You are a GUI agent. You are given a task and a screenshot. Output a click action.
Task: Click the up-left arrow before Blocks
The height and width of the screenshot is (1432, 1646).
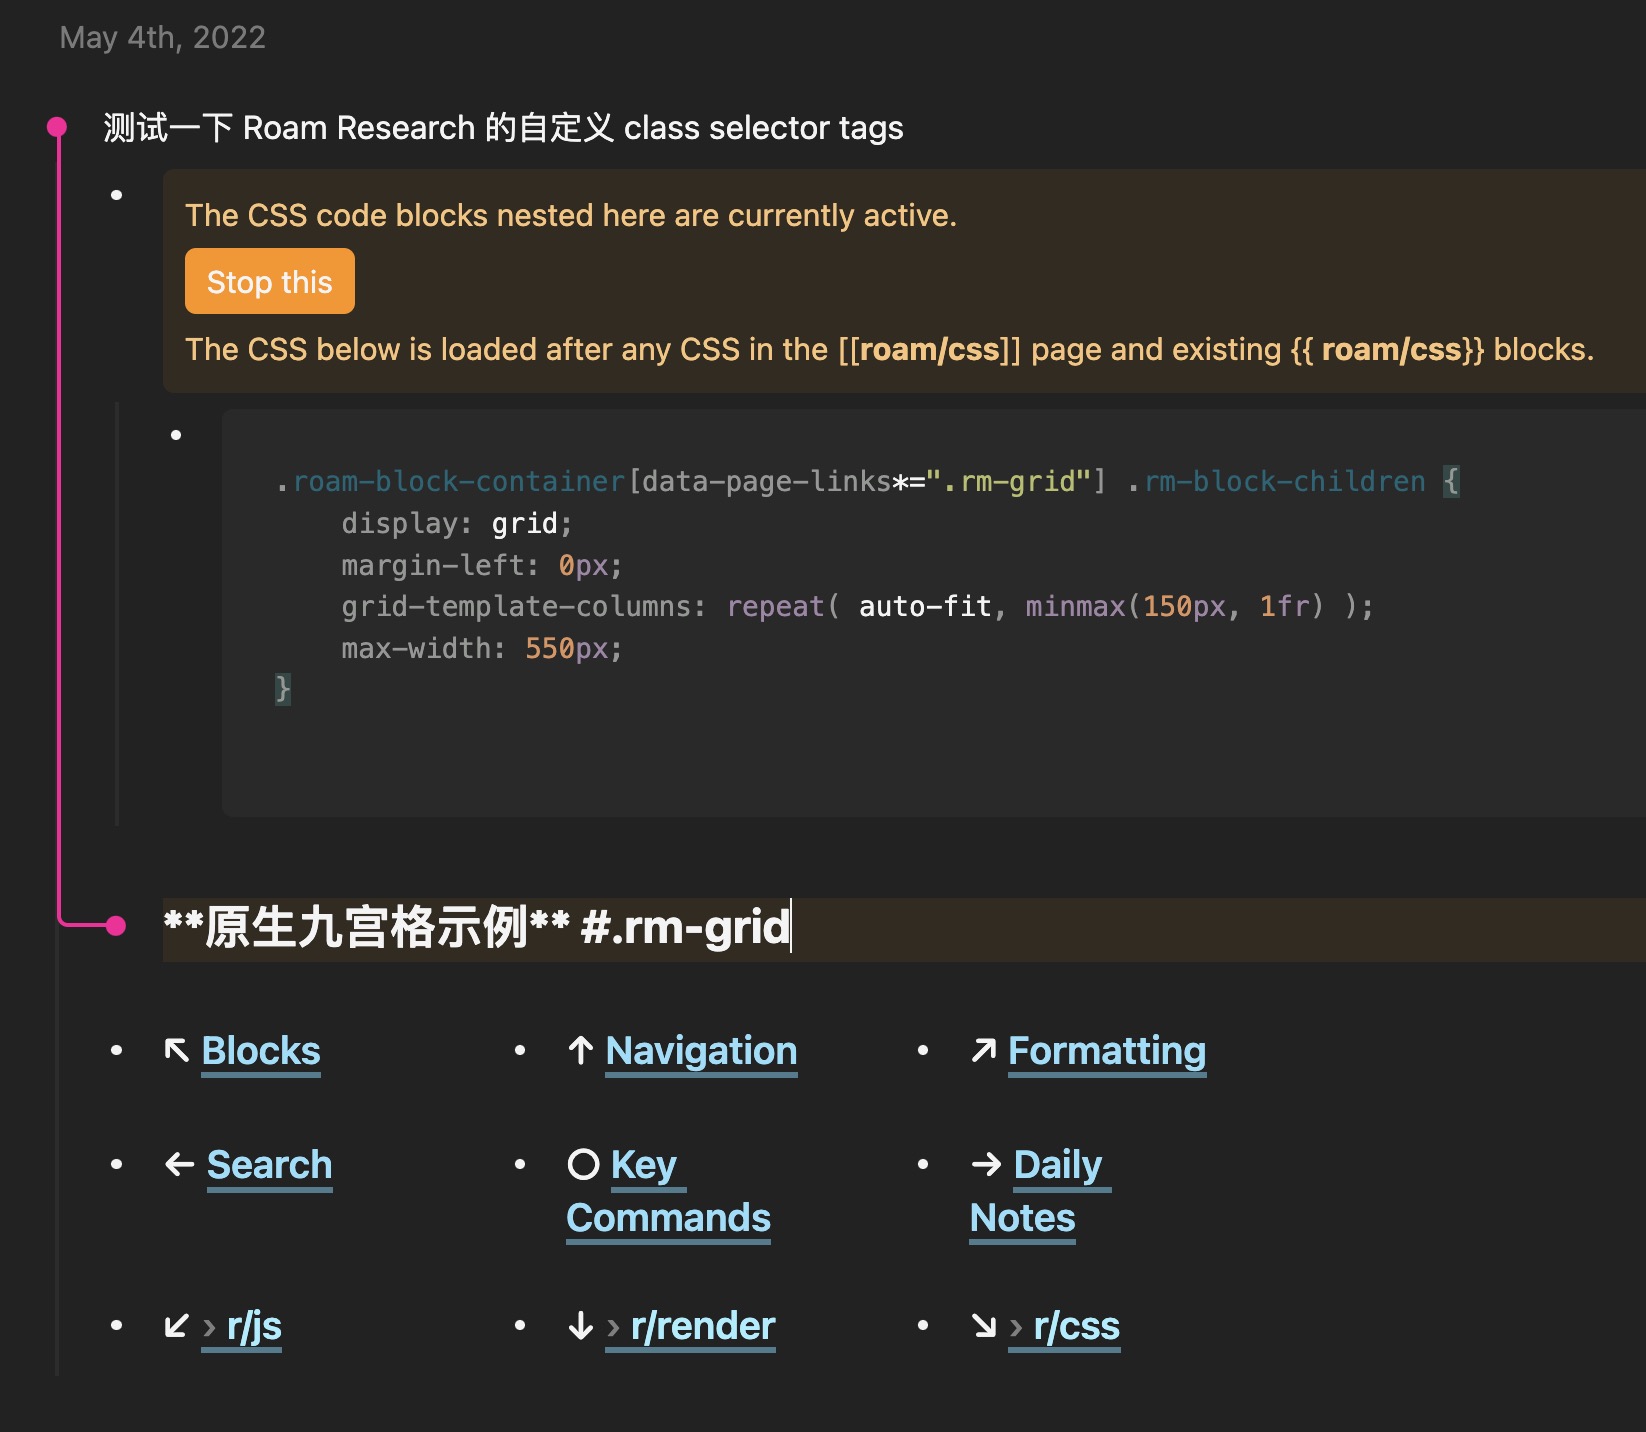[x=177, y=1050]
